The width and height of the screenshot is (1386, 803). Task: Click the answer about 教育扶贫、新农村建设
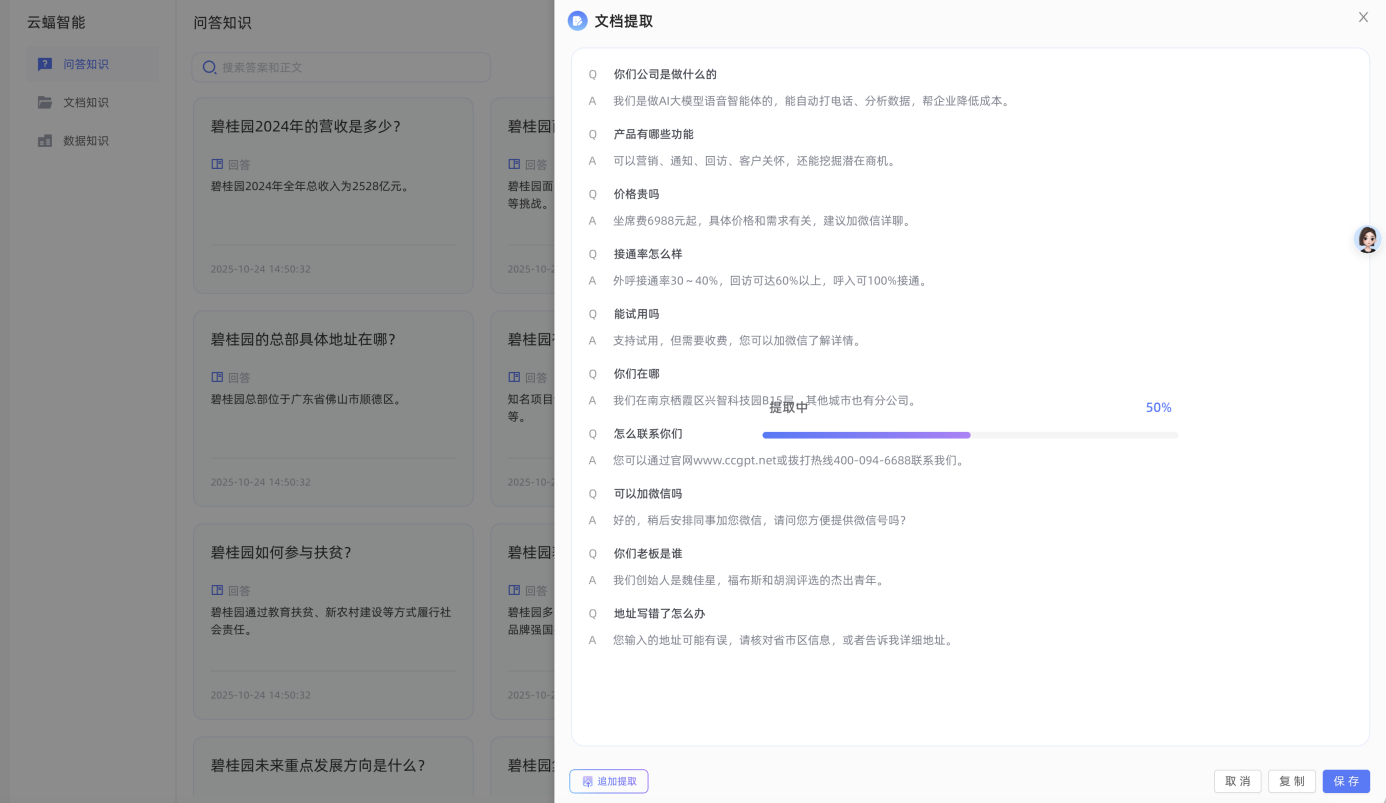click(x=331, y=621)
